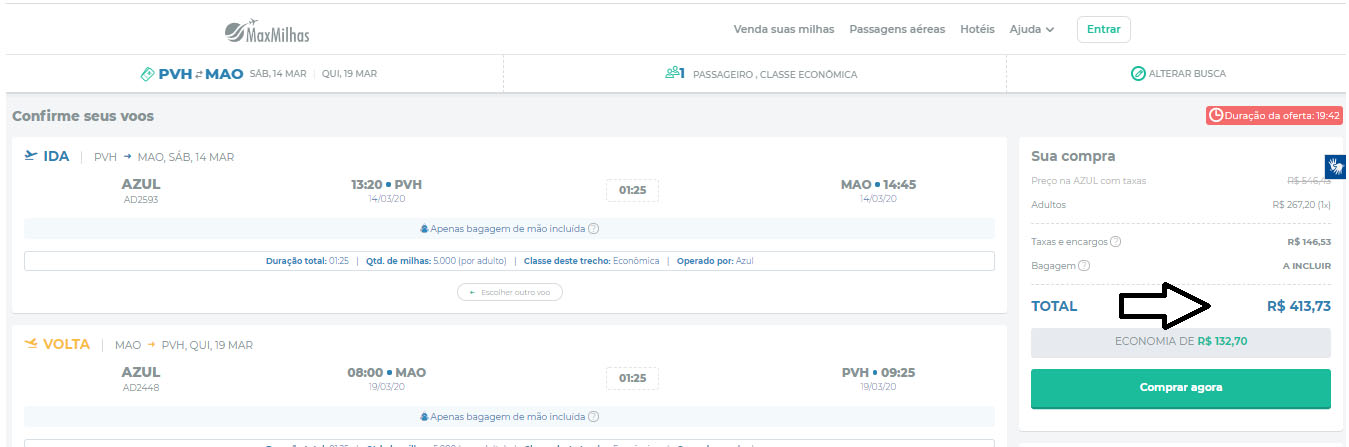Click the clock icon in offer timer

1216,116
